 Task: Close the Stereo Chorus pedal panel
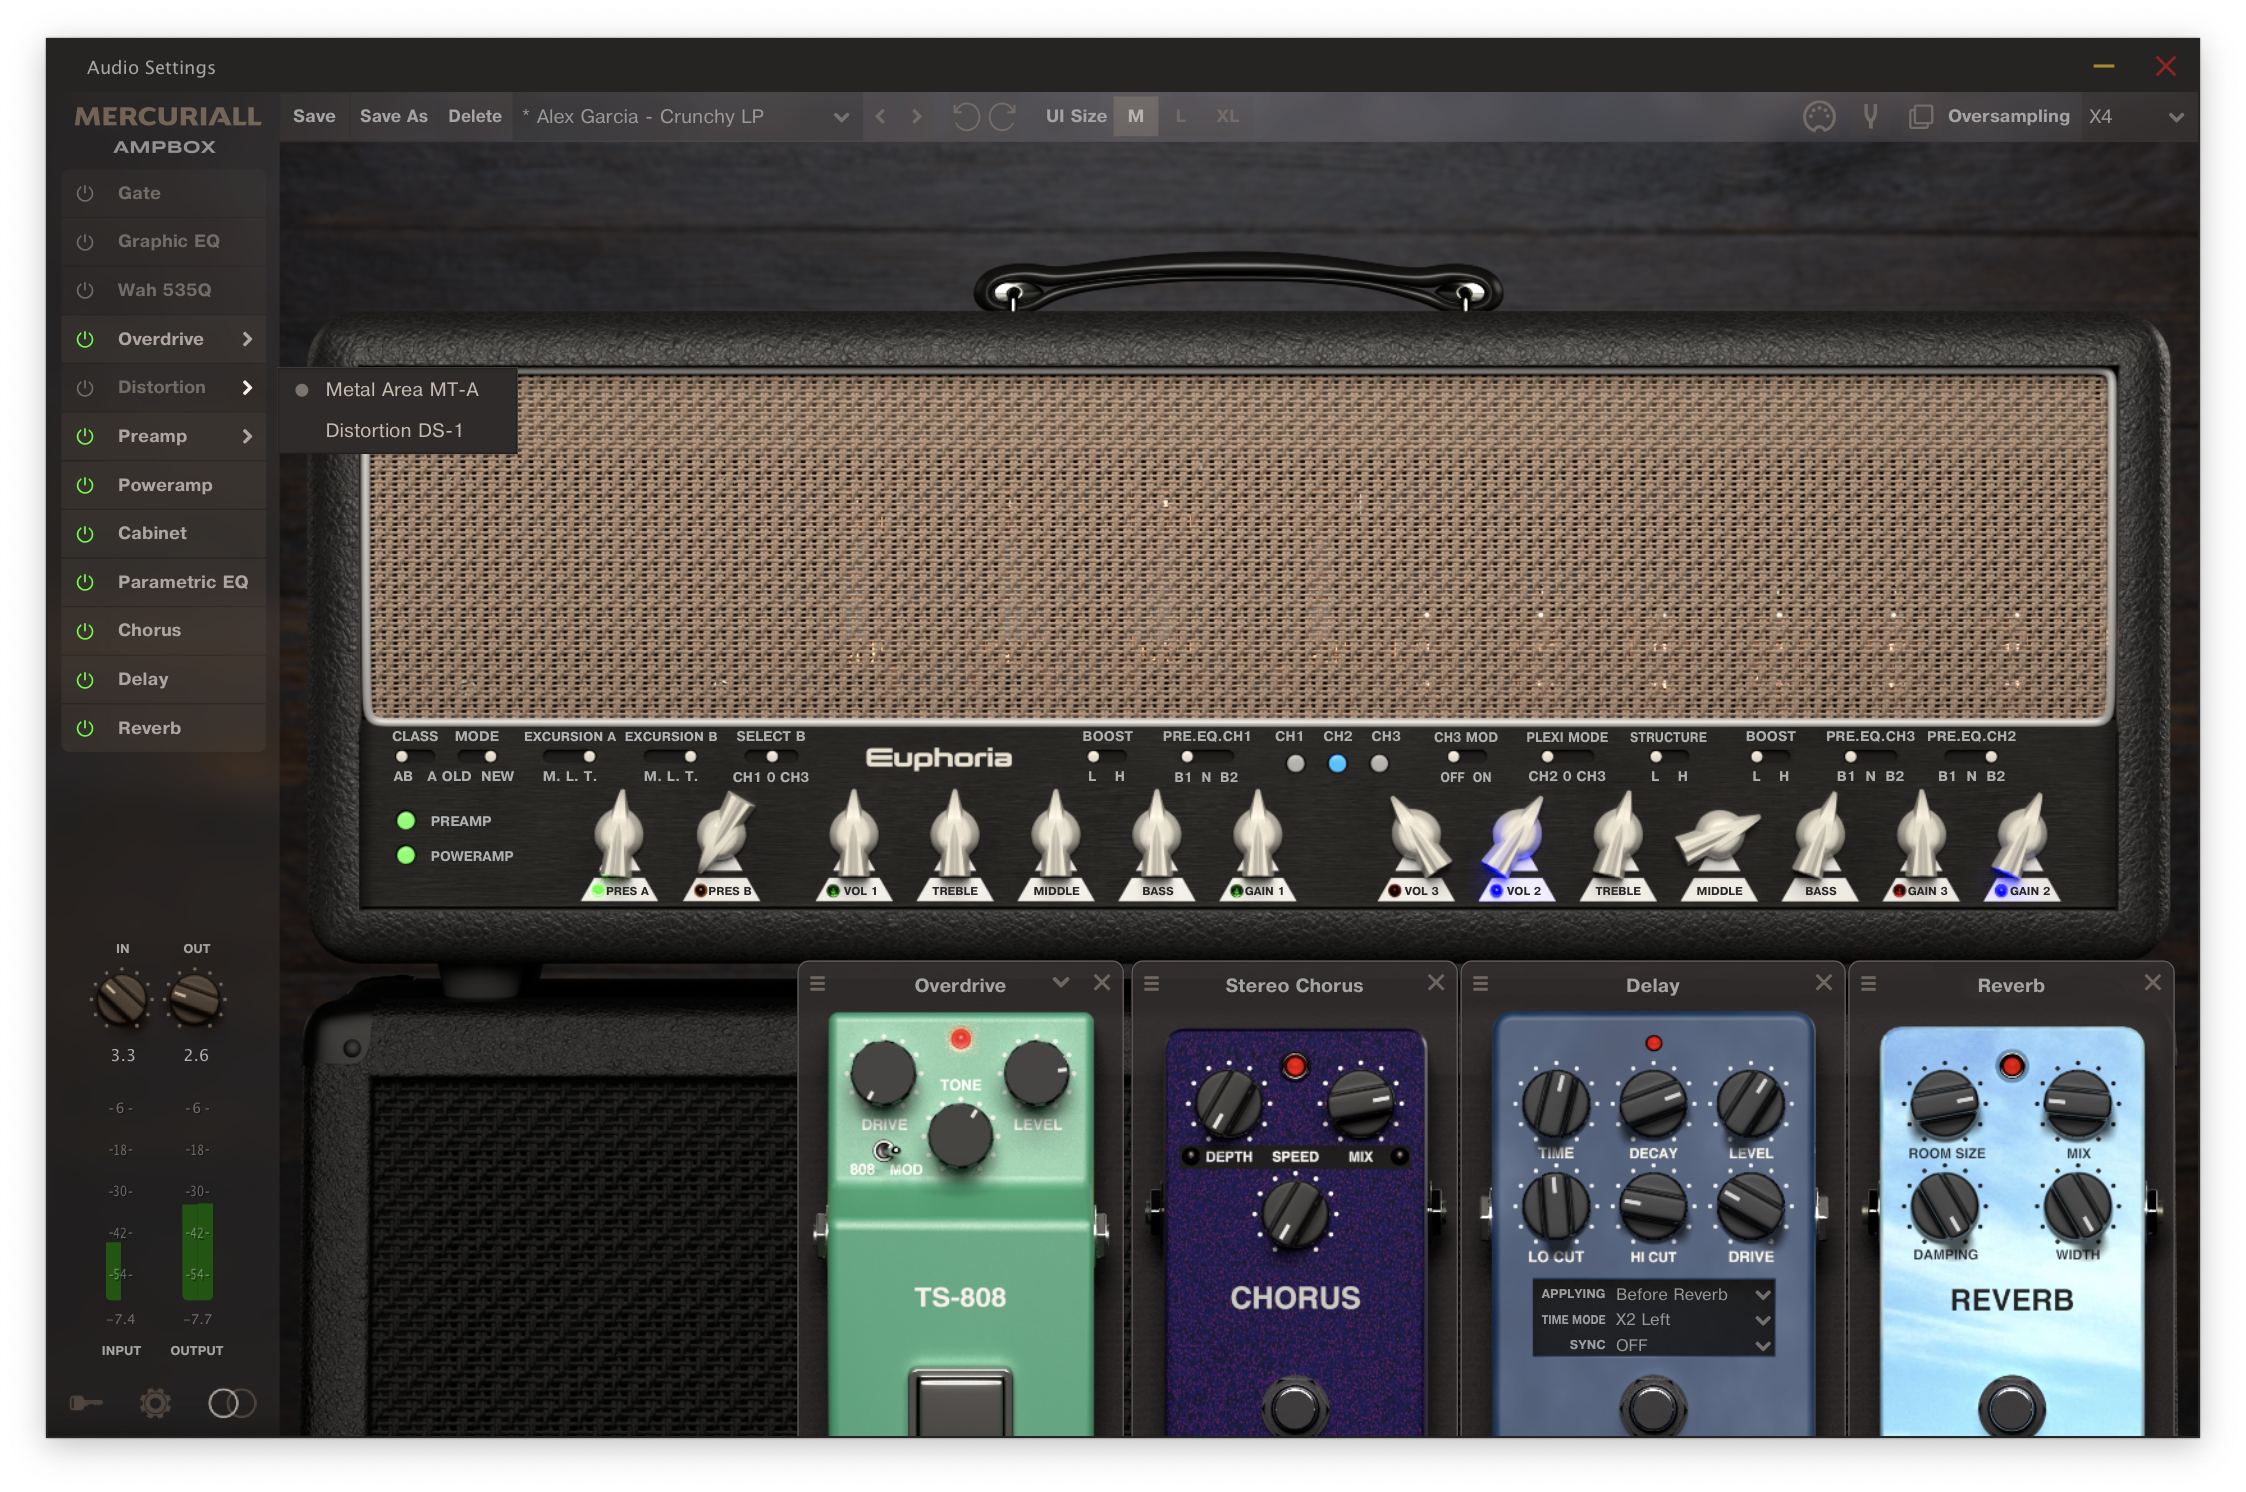click(x=1435, y=983)
